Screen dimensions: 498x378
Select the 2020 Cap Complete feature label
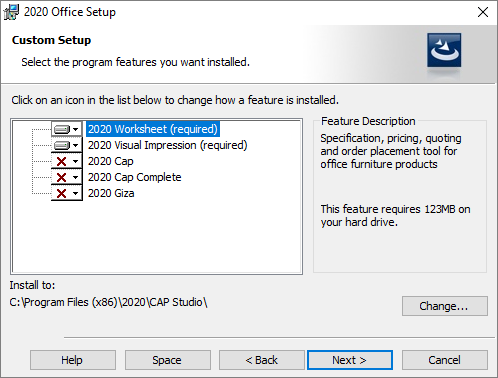pos(134,177)
